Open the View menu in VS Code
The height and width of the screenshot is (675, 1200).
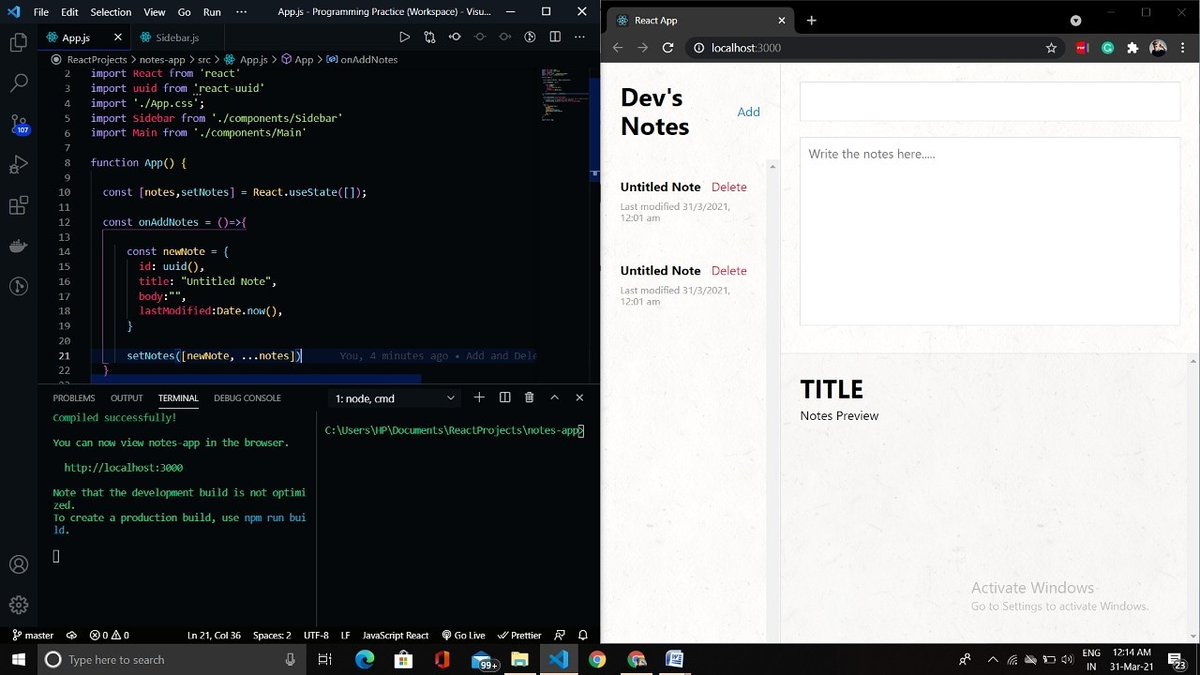click(154, 12)
